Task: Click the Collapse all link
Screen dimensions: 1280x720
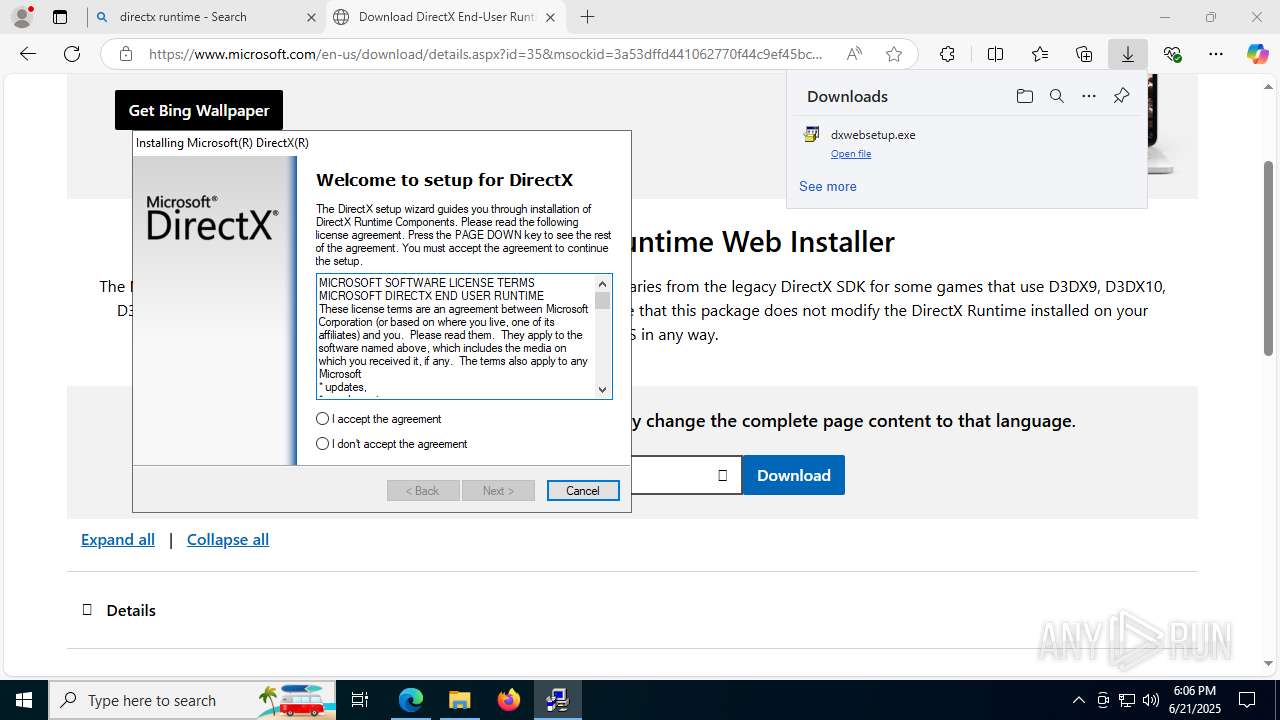Action: 228,539
